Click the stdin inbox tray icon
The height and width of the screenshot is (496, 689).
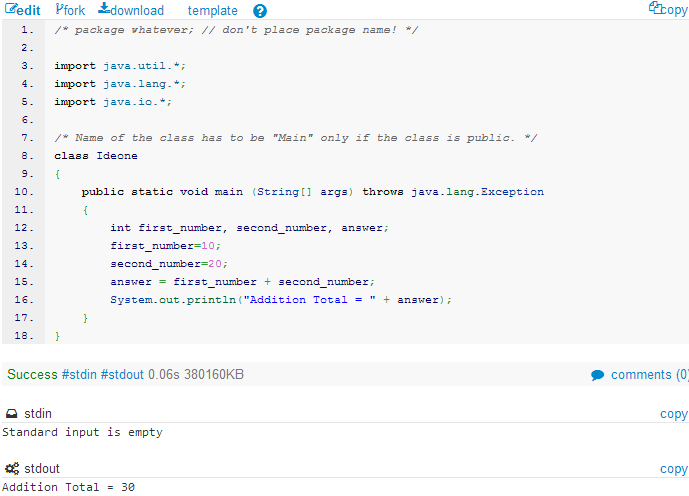coord(12,414)
